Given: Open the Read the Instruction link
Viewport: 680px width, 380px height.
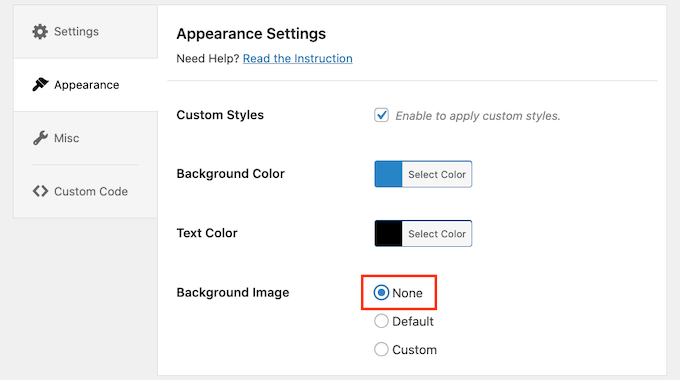Looking at the screenshot, I should click(x=298, y=59).
